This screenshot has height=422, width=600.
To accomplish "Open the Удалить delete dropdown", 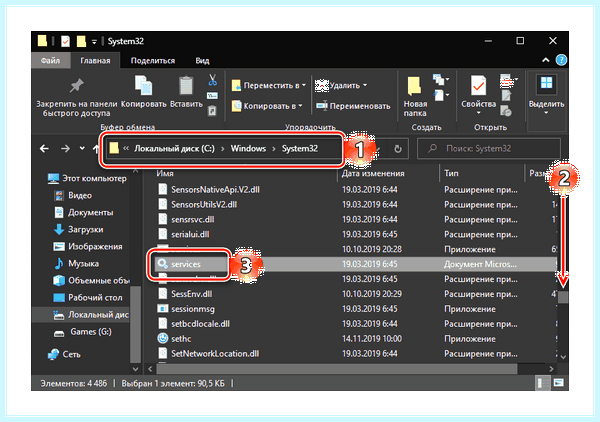I will tap(341, 85).
